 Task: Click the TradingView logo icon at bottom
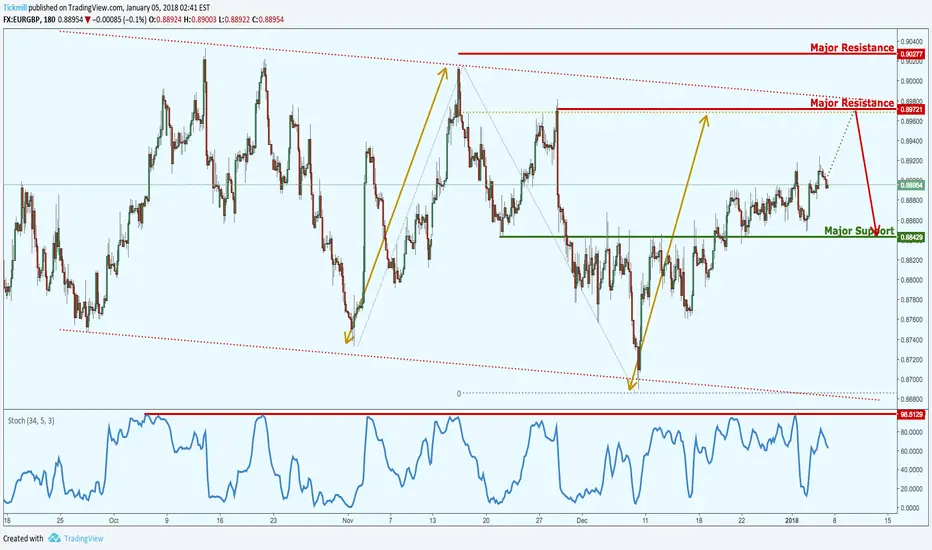point(54,538)
